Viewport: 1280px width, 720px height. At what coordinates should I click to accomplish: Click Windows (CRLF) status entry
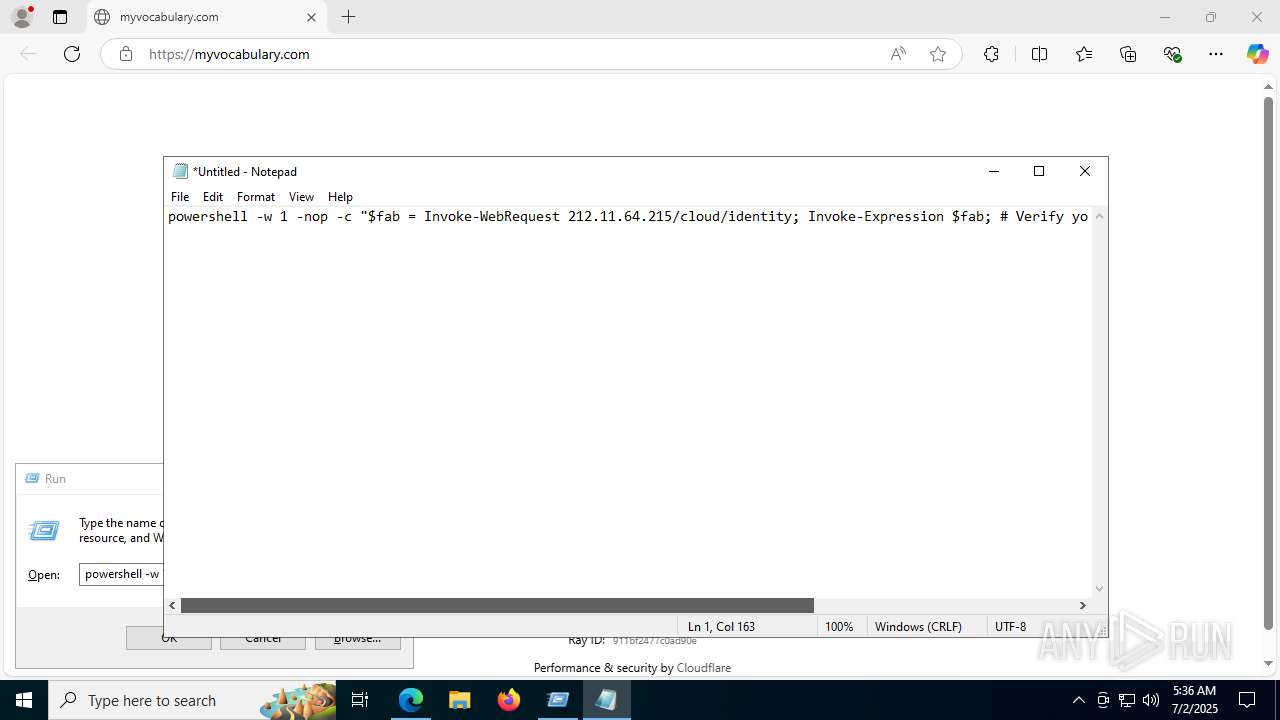pyautogui.click(x=918, y=626)
